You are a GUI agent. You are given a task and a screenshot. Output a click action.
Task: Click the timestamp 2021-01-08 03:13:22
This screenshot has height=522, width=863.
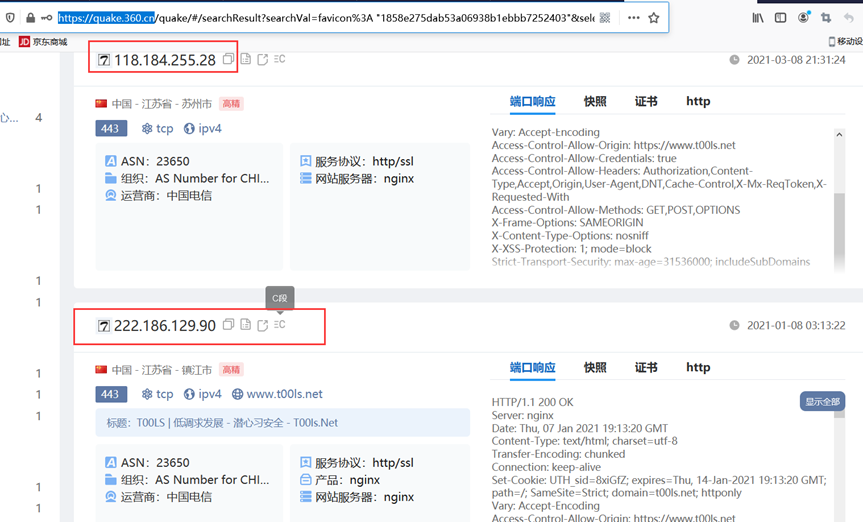click(x=796, y=325)
